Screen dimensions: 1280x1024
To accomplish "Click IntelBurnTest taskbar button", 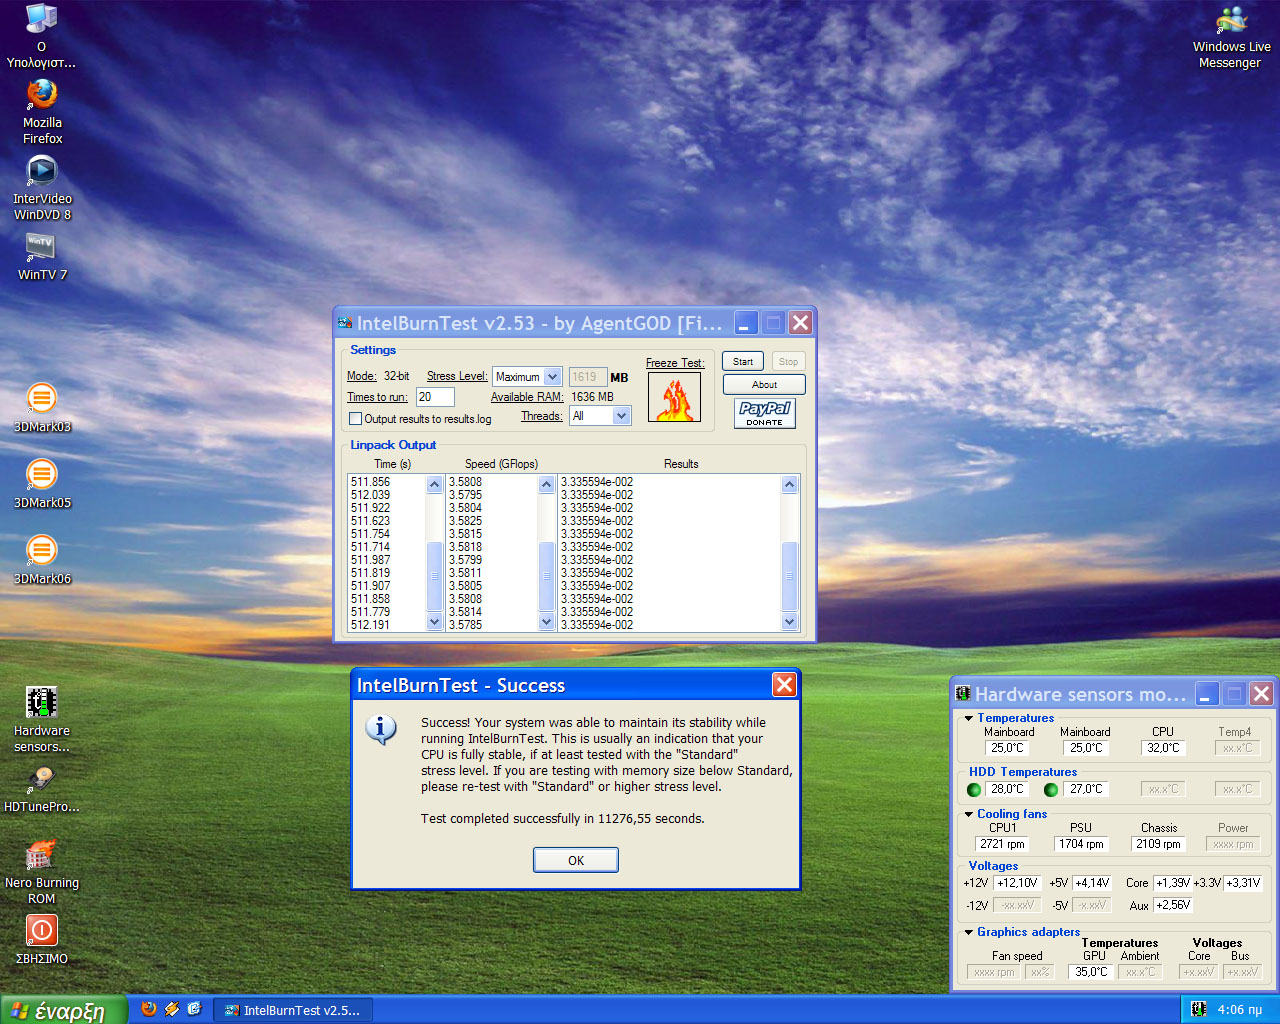I will [292, 1010].
